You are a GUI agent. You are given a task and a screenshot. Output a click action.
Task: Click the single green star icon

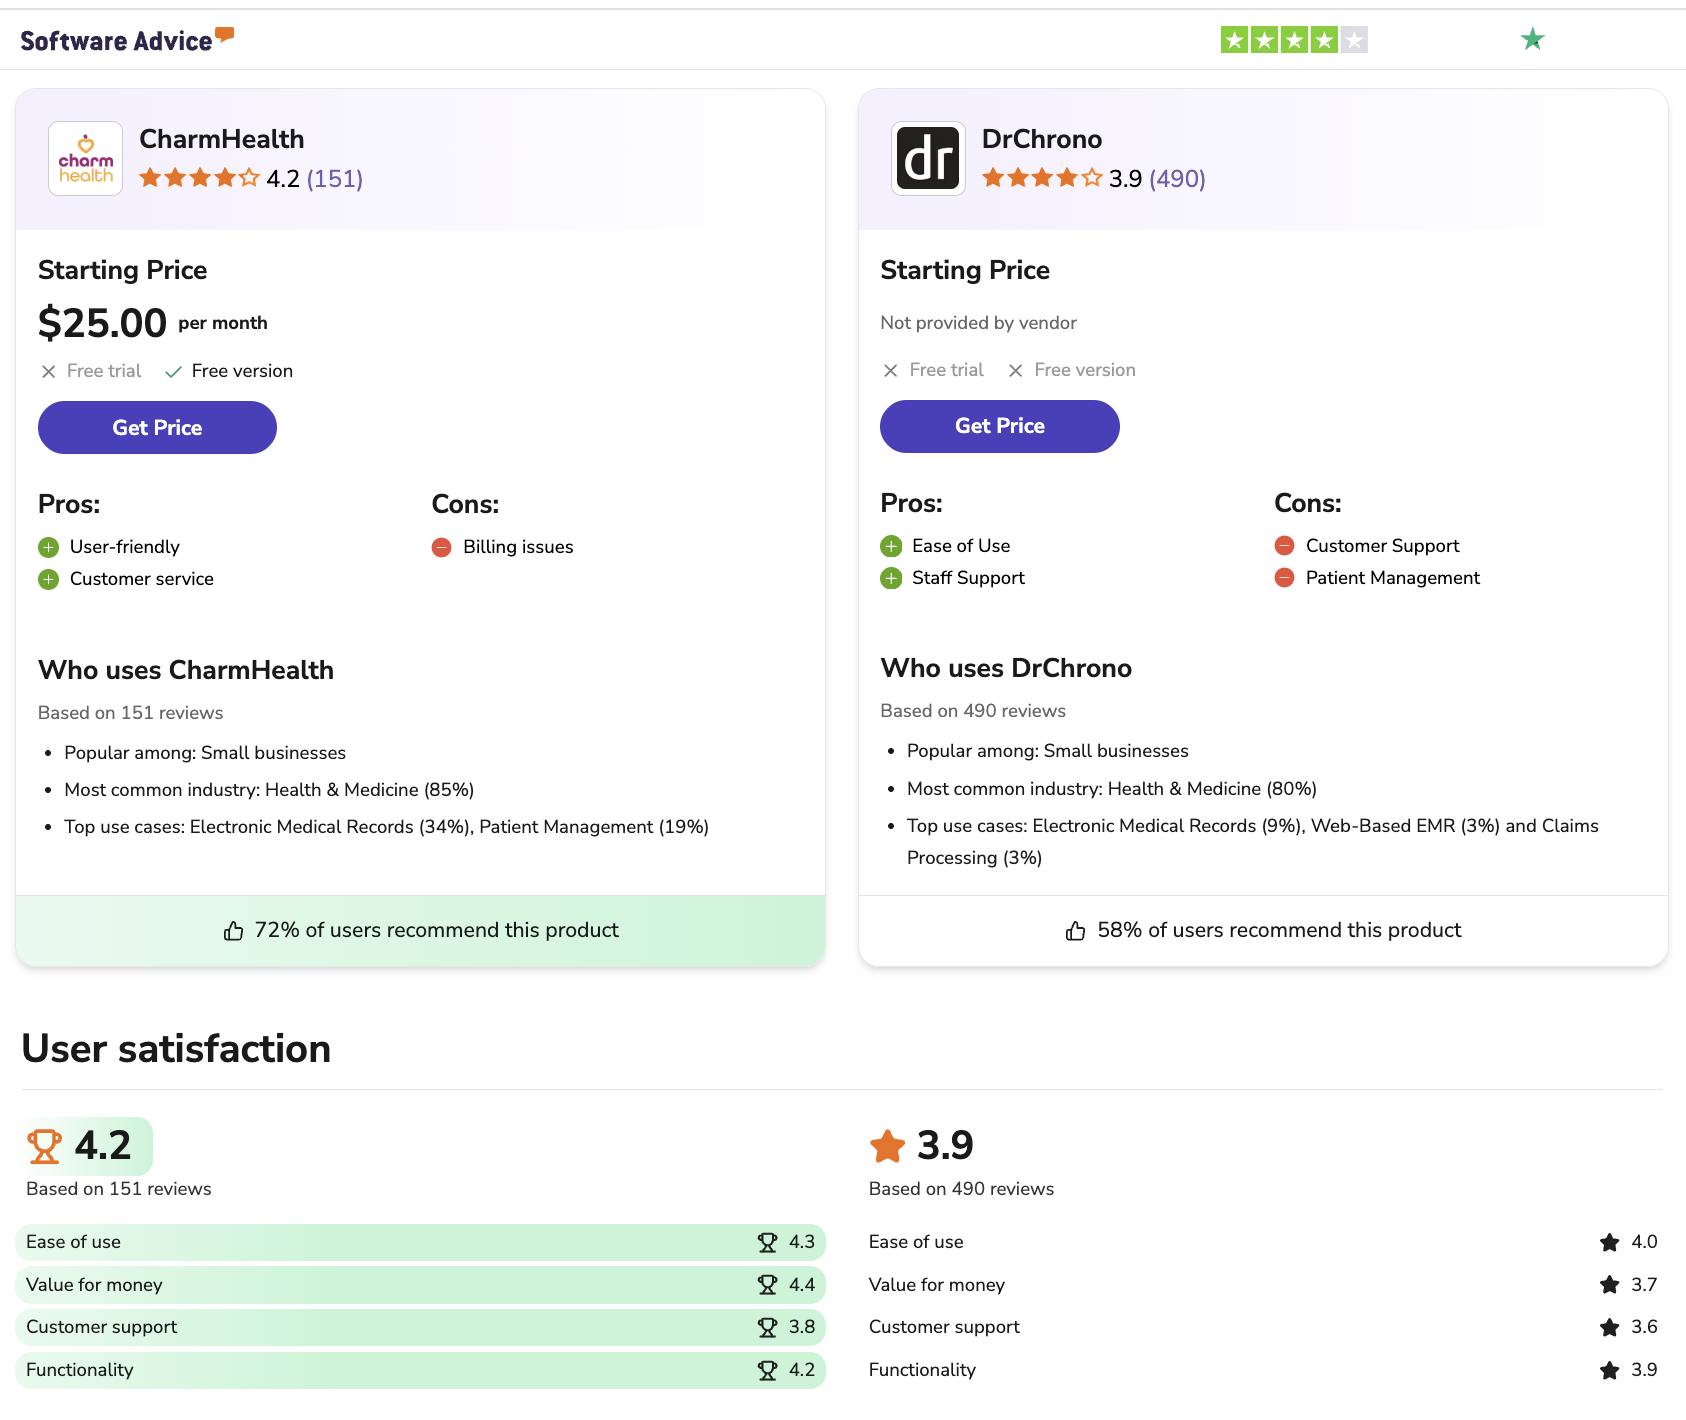(x=1533, y=40)
